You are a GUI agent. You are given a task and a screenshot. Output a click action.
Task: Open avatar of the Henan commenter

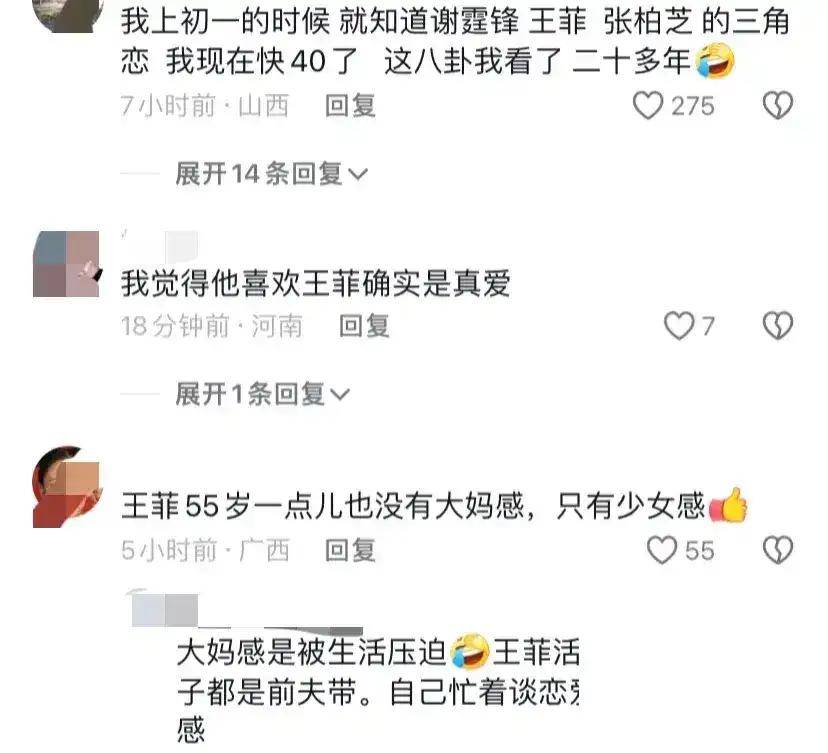(66, 263)
